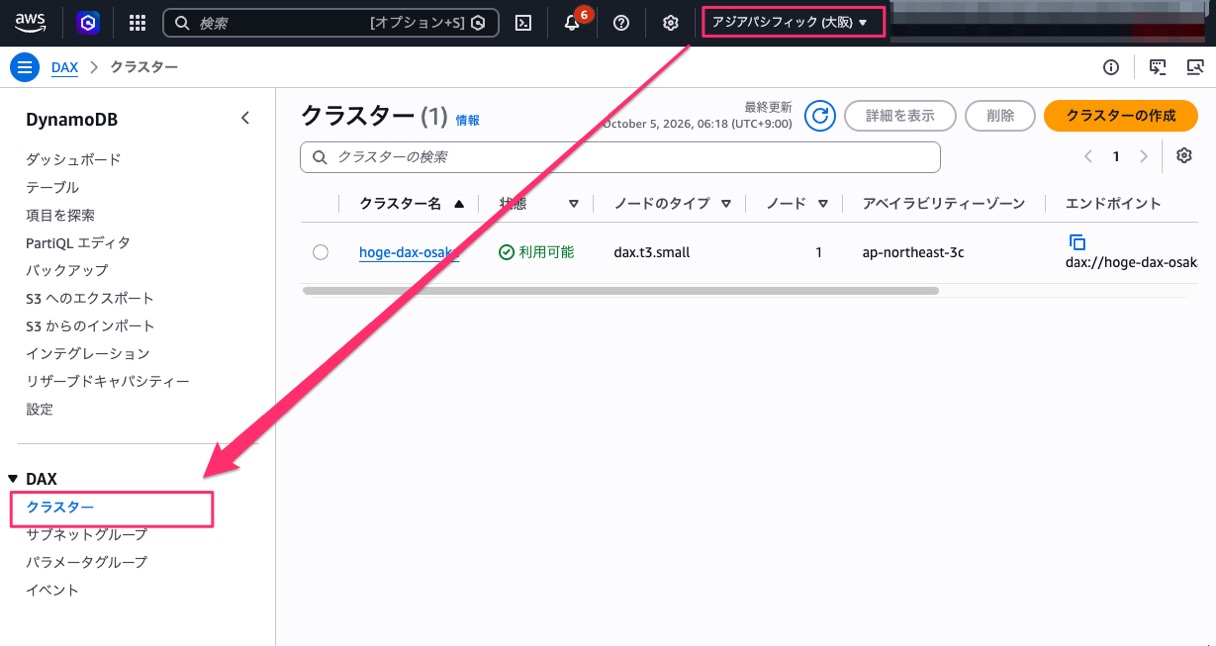The image size is (1216, 646).
Task: Open ダッシュボード in sidebar
Action: coord(73,159)
